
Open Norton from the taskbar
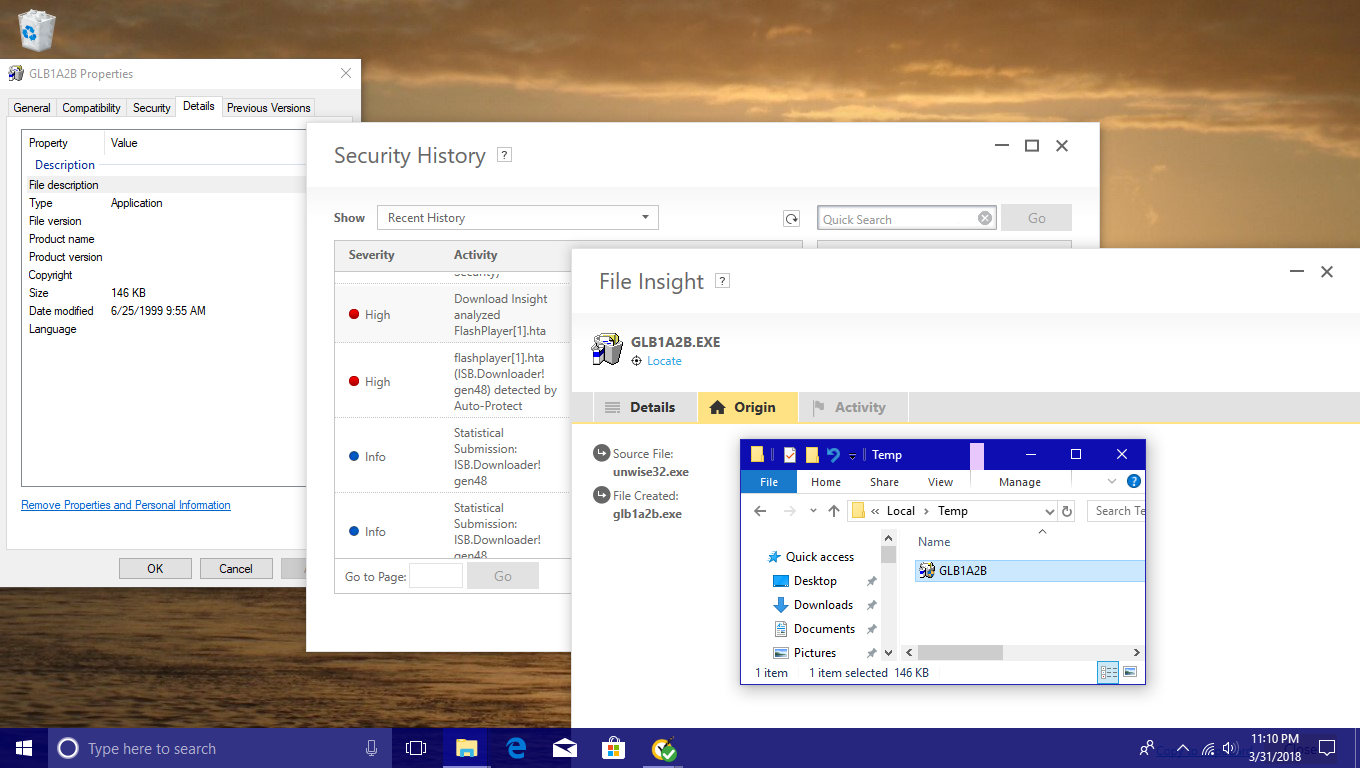click(x=664, y=748)
